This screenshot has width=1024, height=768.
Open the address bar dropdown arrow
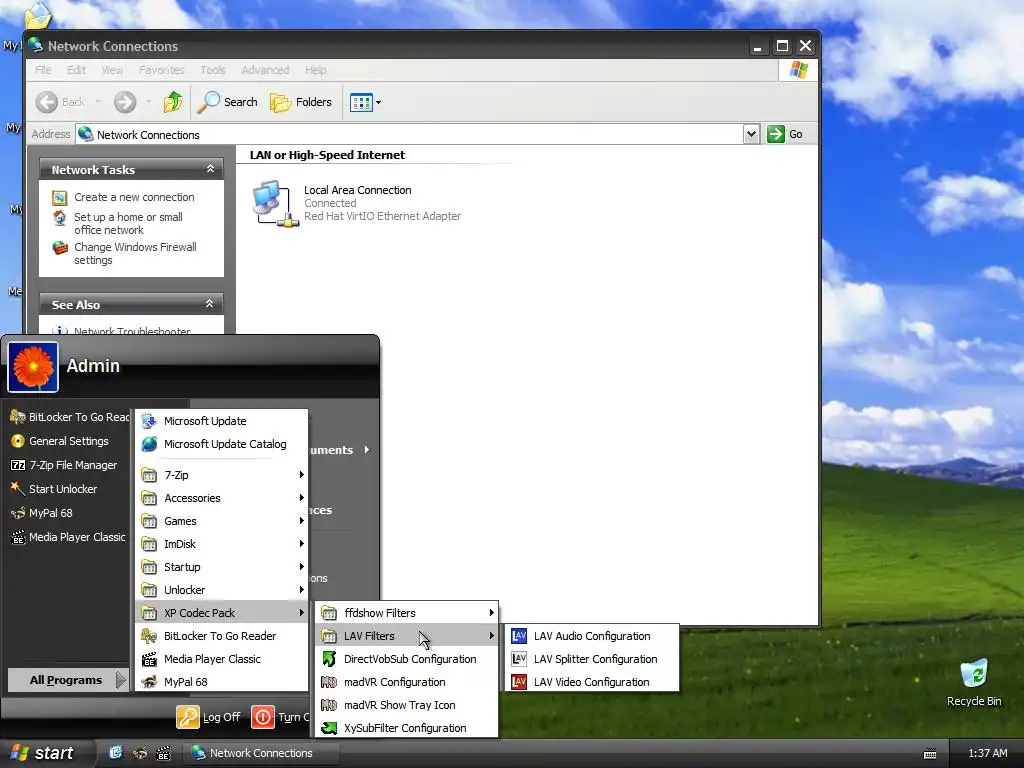751,134
